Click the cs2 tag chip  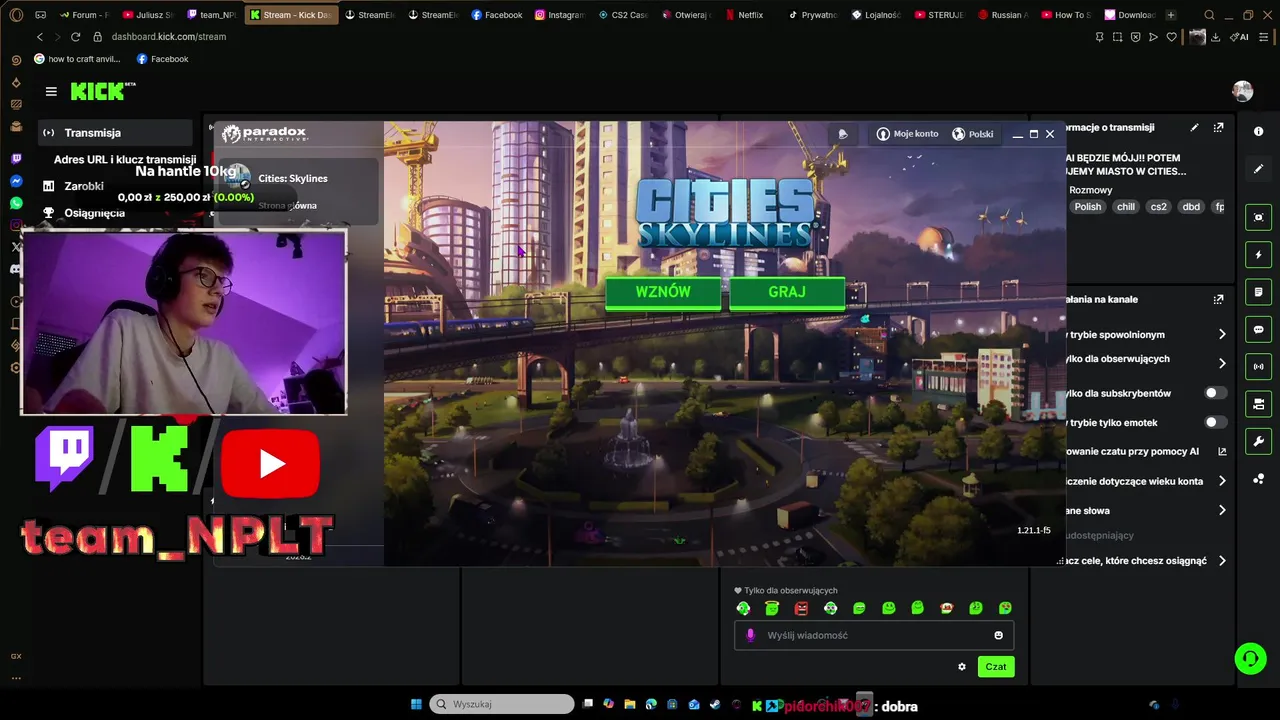(x=1158, y=207)
